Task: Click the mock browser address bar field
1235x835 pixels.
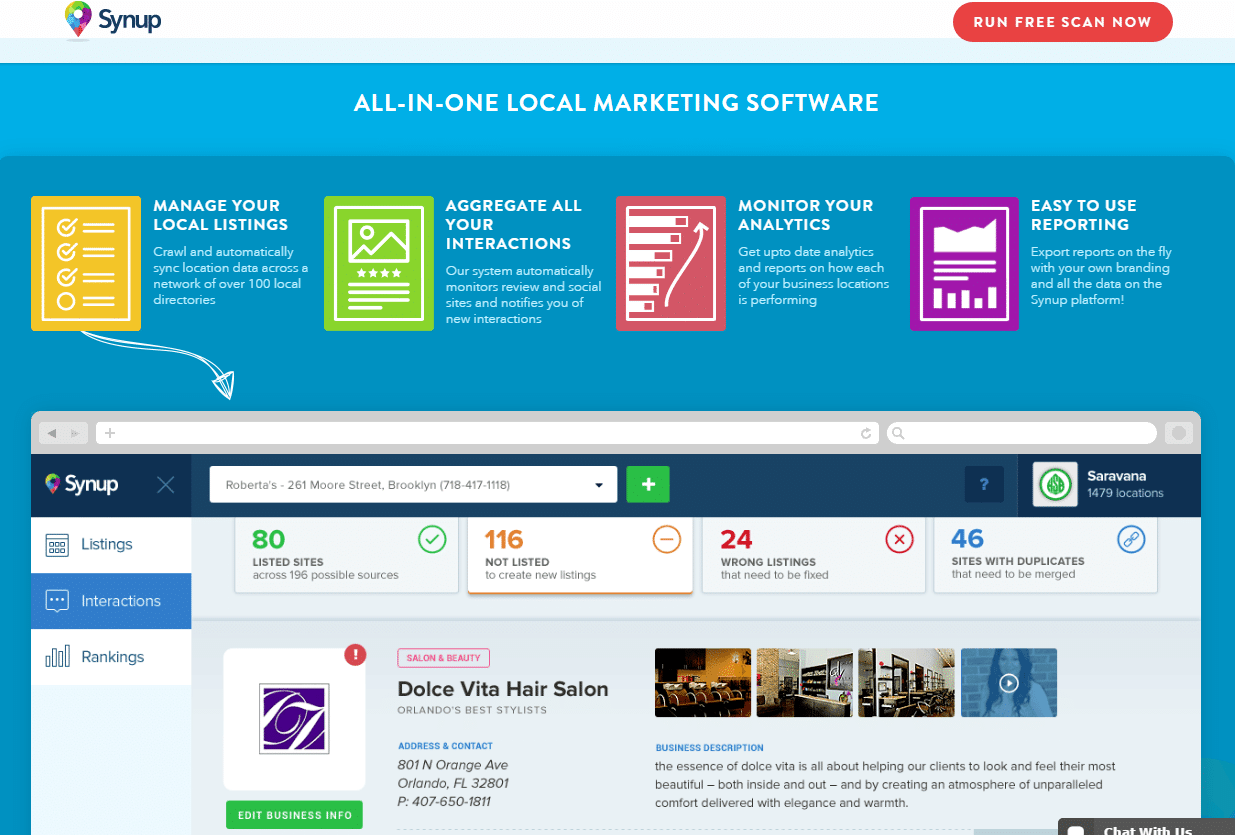Action: tap(488, 433)
